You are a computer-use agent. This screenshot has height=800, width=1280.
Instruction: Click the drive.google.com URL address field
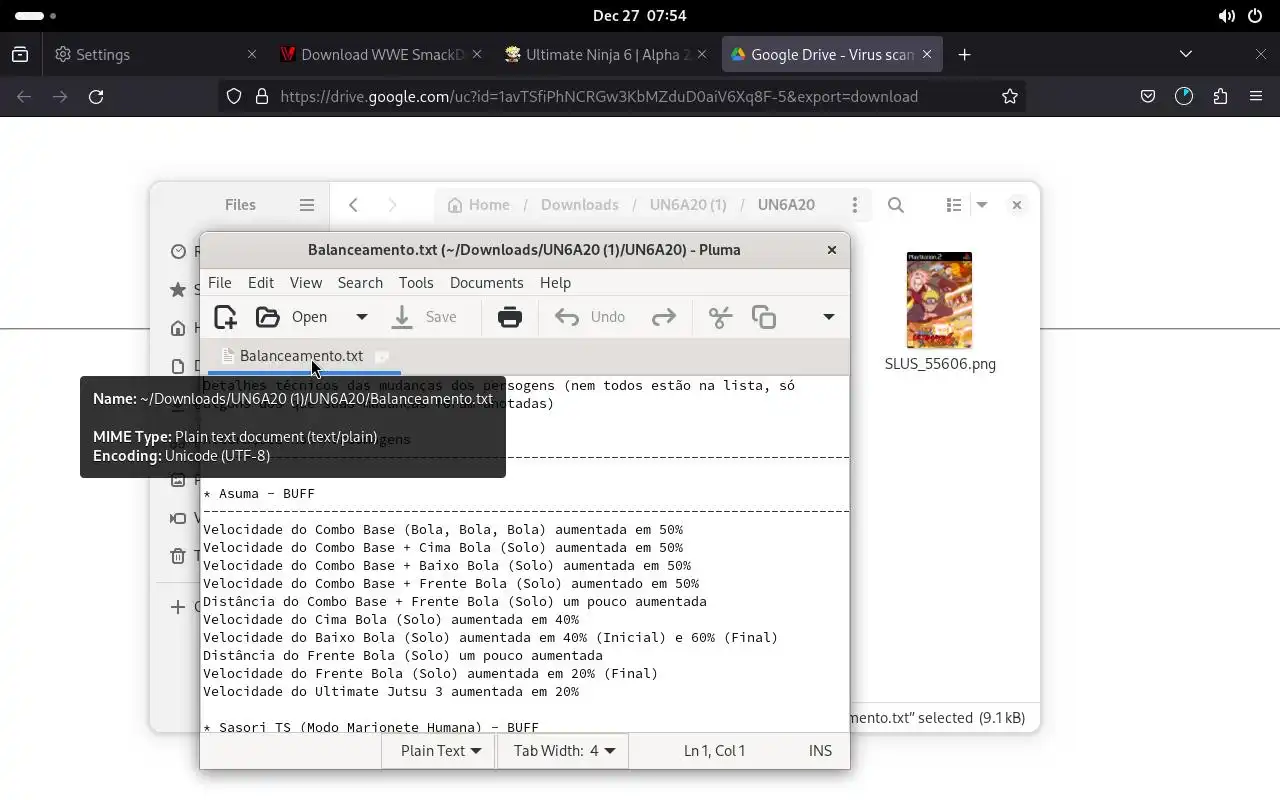(599, 97)
